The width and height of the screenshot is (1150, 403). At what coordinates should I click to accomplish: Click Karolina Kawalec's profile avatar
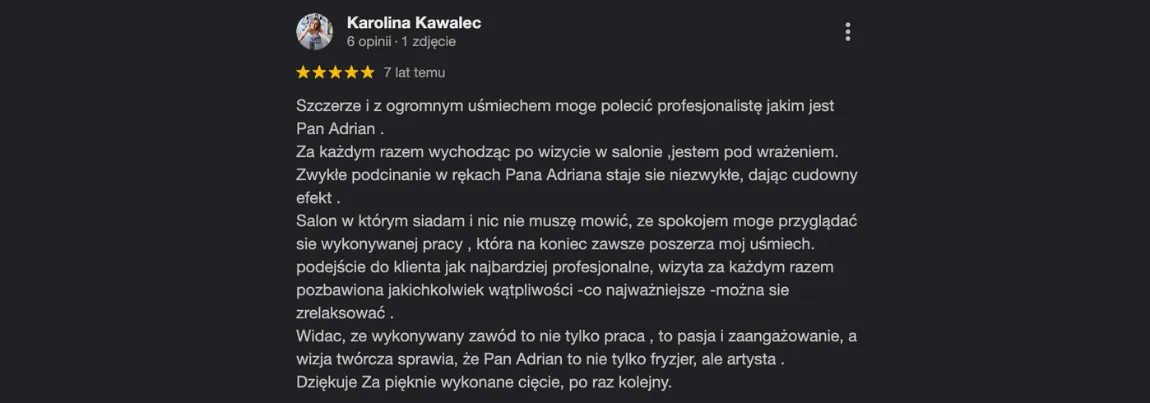[315, 32]
